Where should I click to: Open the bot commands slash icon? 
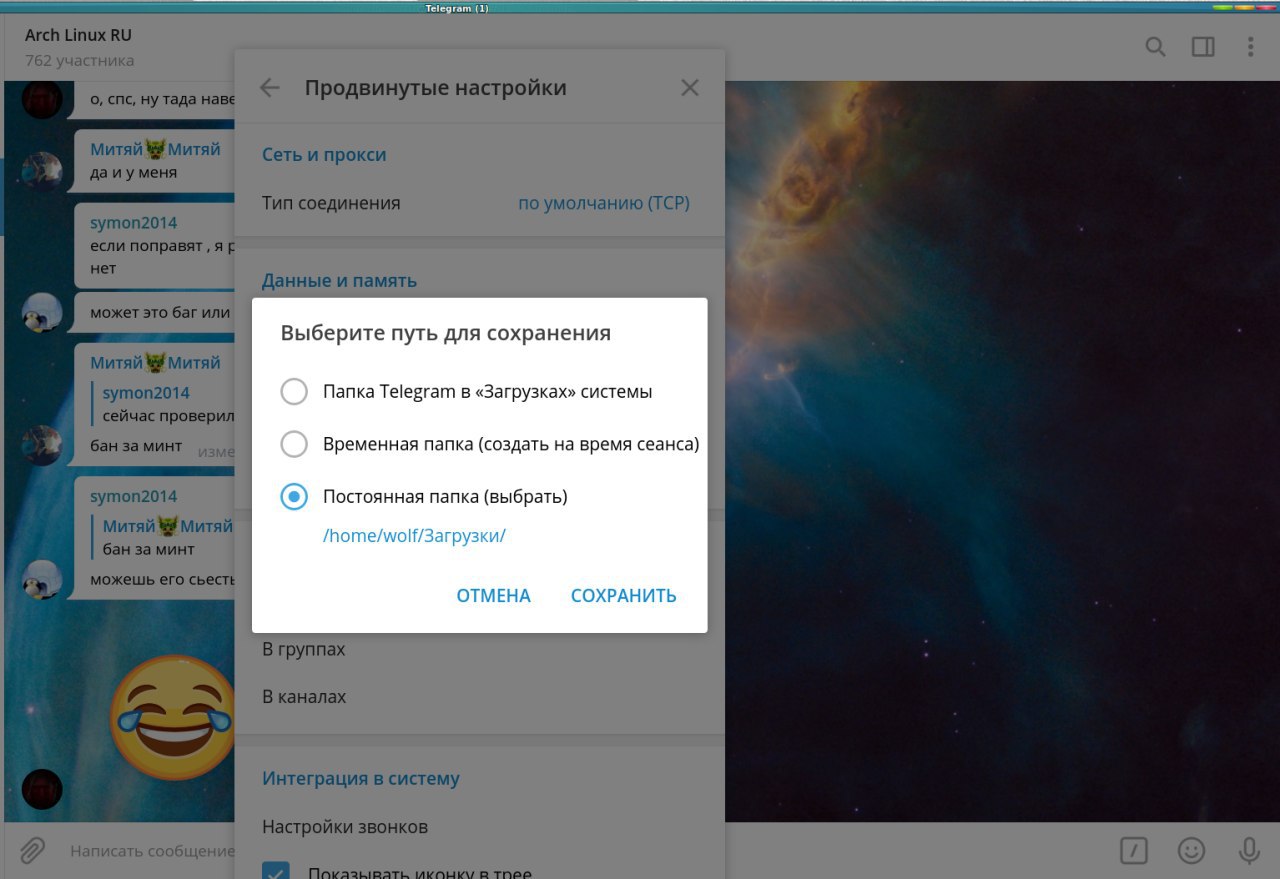click(x=1133, y=851)
